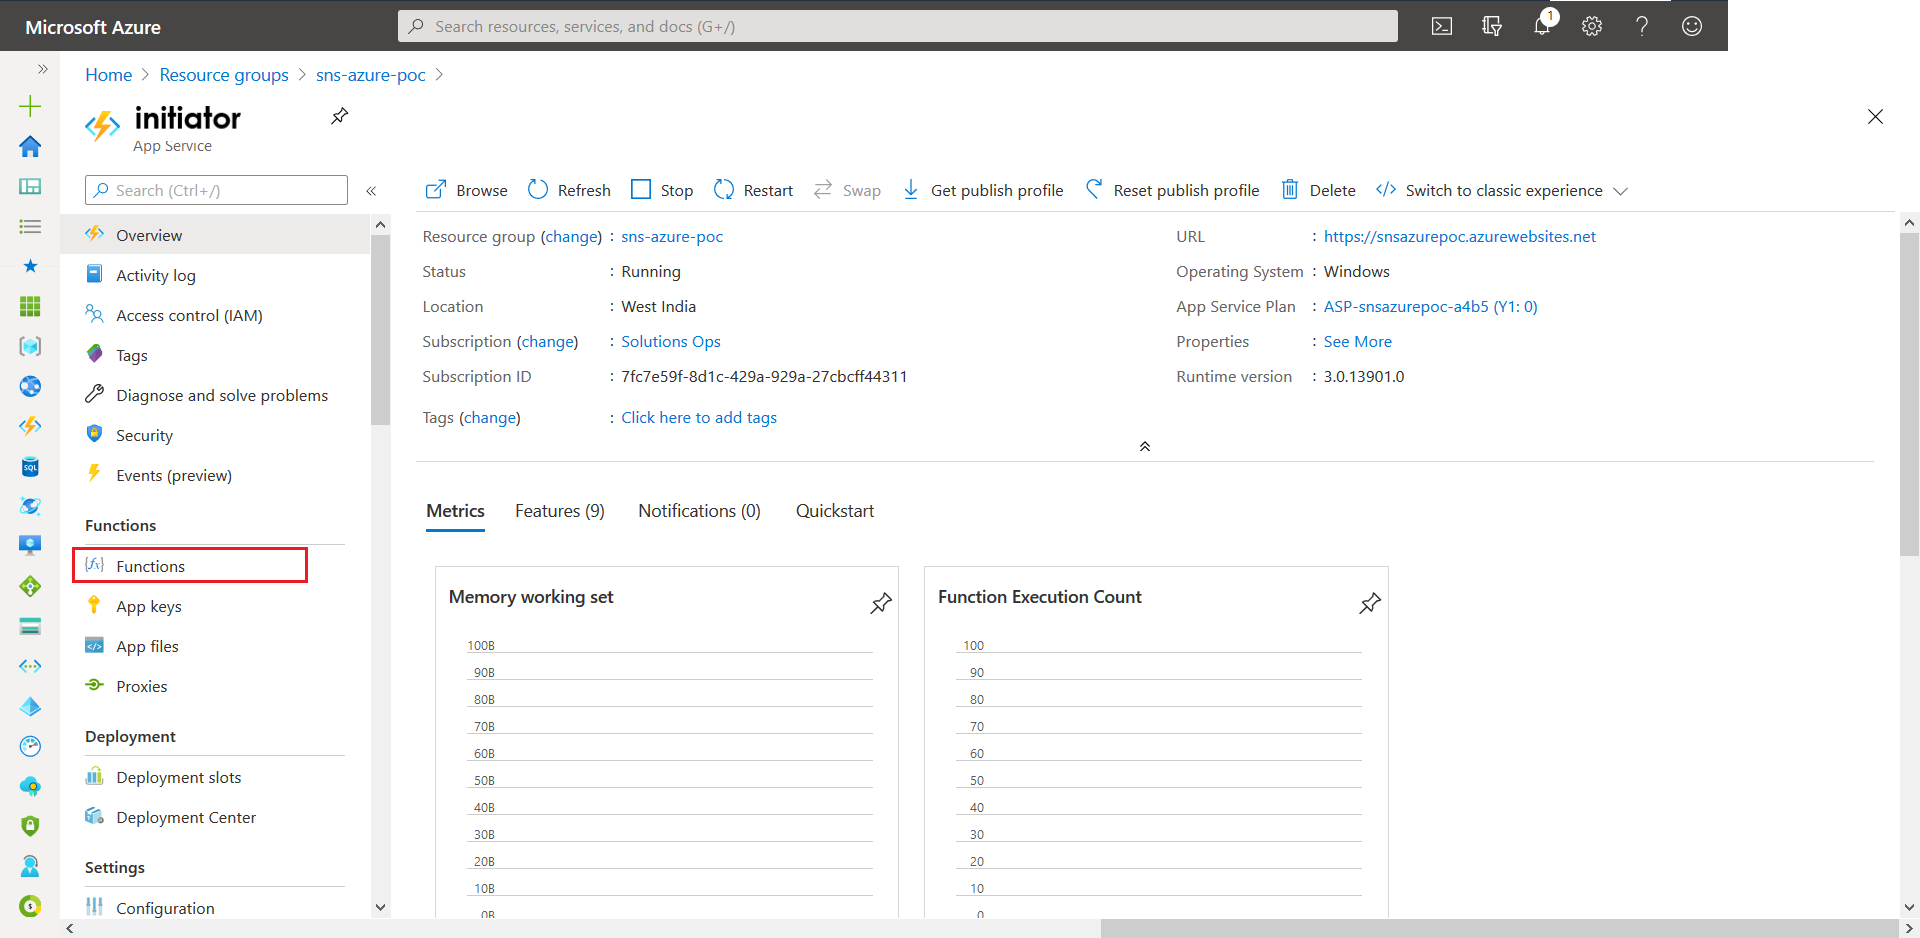Open the Solutions Ops subscription link
Image resolution: width=1920 pixels, height=938 pixels.
[x=671, y=342]
